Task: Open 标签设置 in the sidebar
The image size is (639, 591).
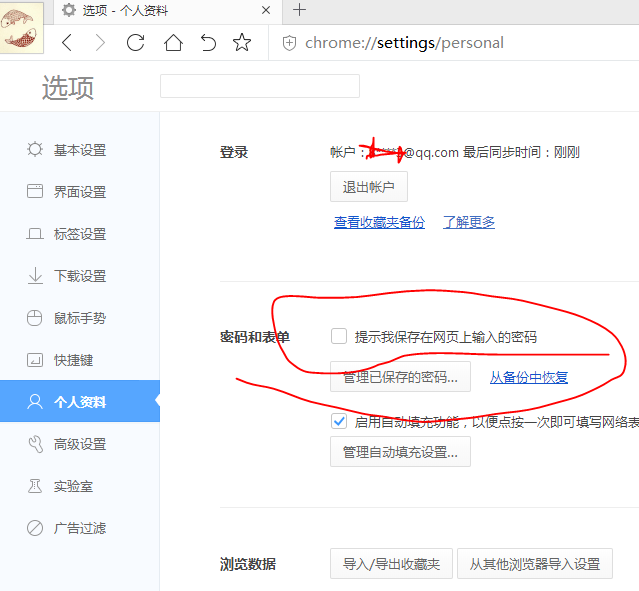Action: [x=80, y=234]
